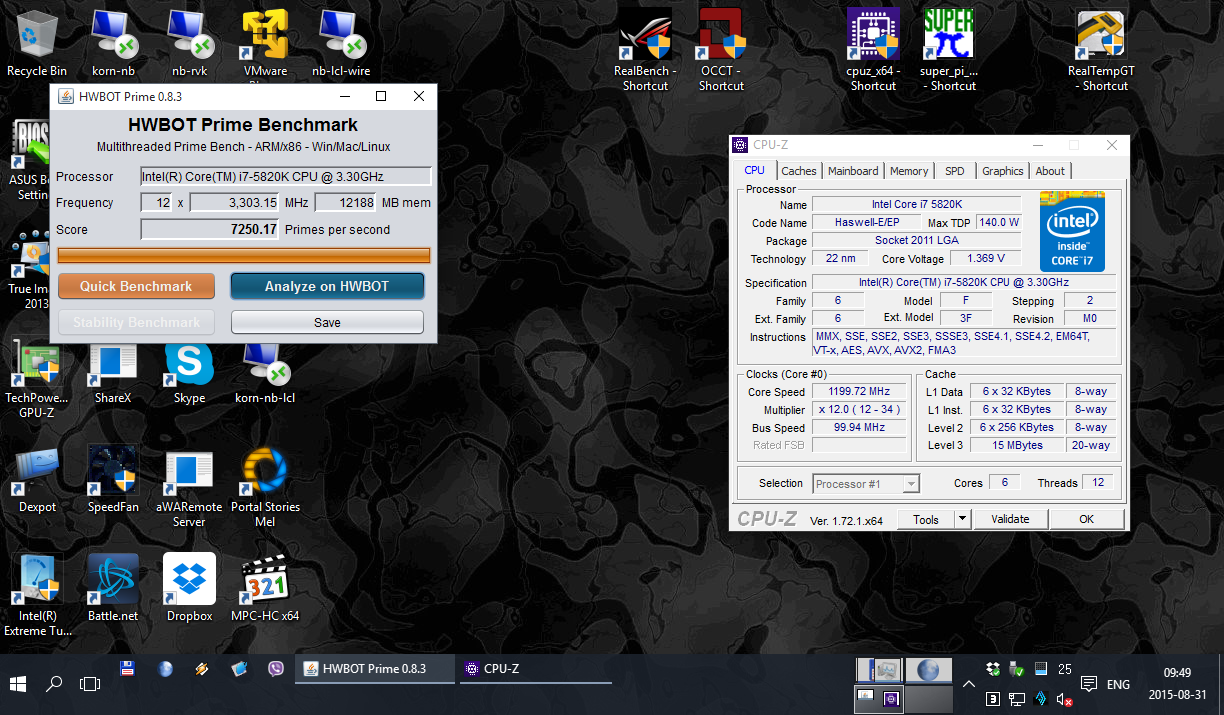Click the Dropbox tray icon
Image resolution: width=1224 pixels, height=715 pixels.
coord(992,669)
